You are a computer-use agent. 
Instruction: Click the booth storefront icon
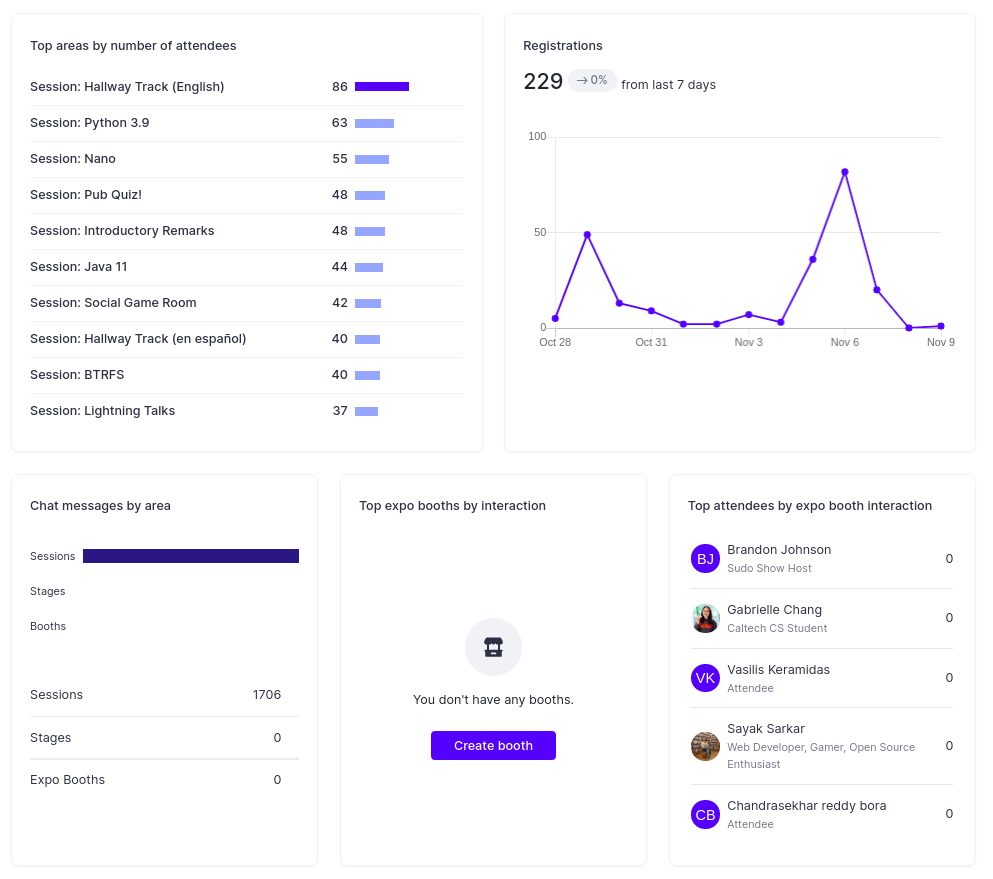coord(493,647)
